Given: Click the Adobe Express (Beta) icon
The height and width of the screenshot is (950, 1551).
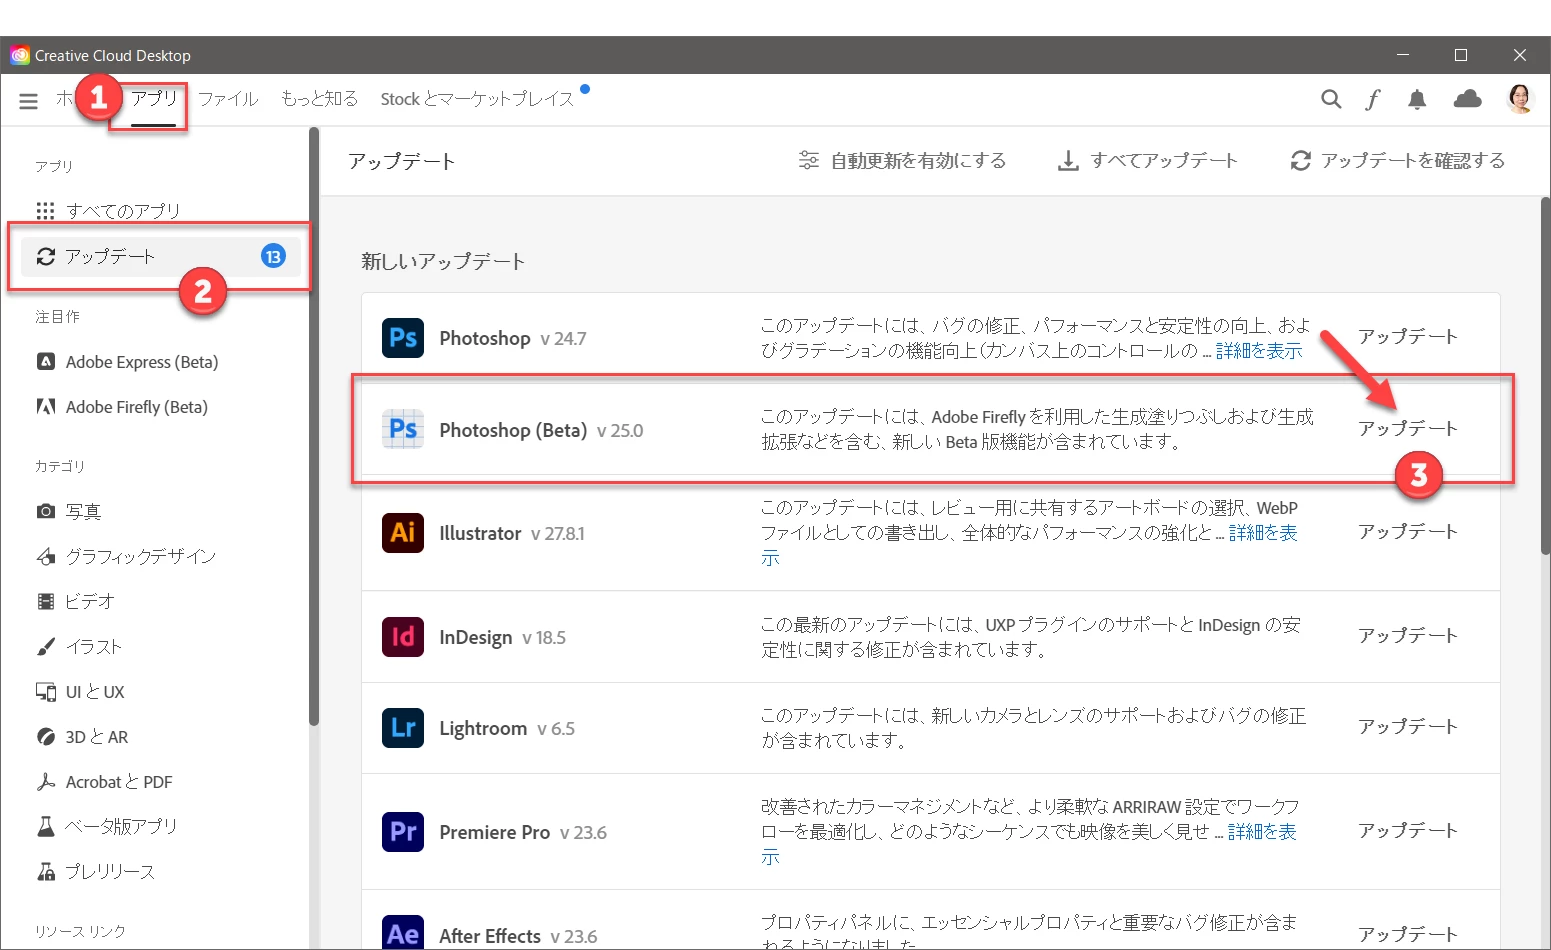Looking at the screenshot, I should [x=46, y=361].
